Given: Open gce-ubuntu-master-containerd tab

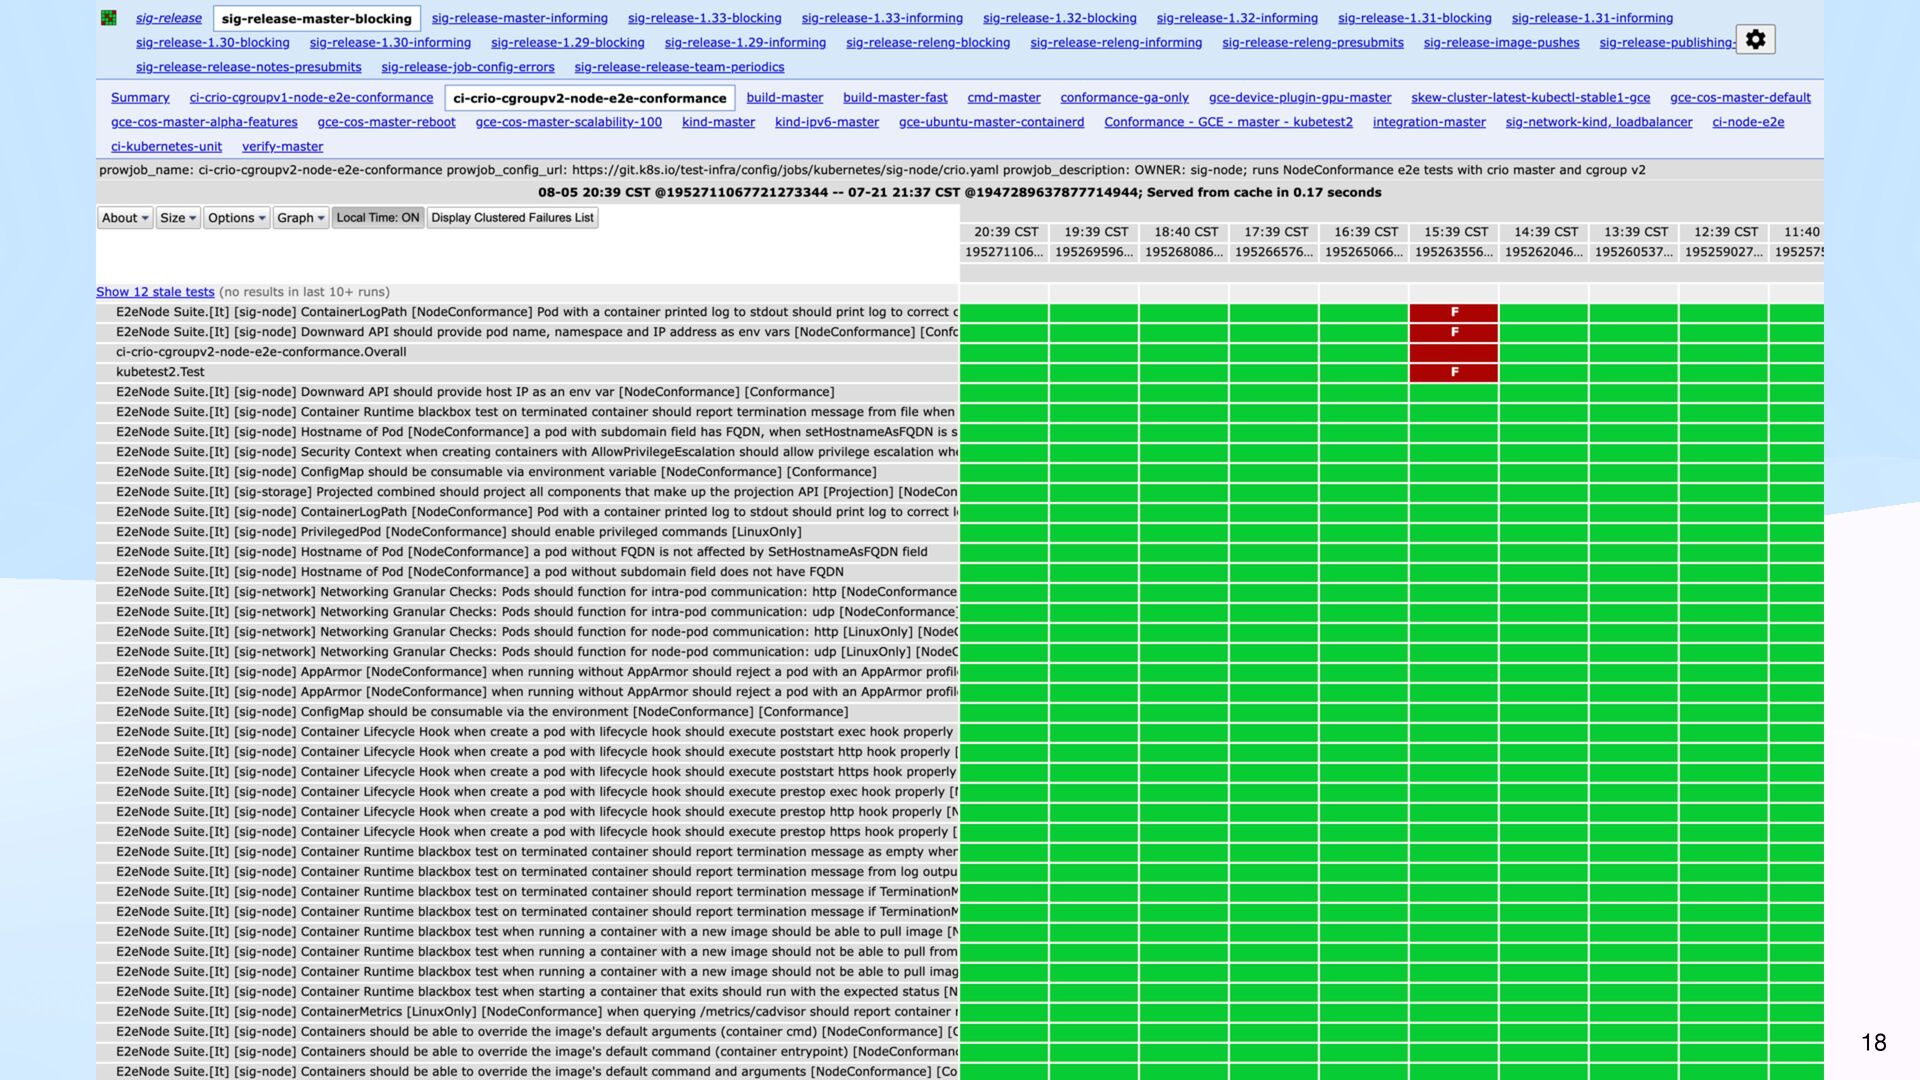Looking at the screenshot, I should click(x=991, y=122).
